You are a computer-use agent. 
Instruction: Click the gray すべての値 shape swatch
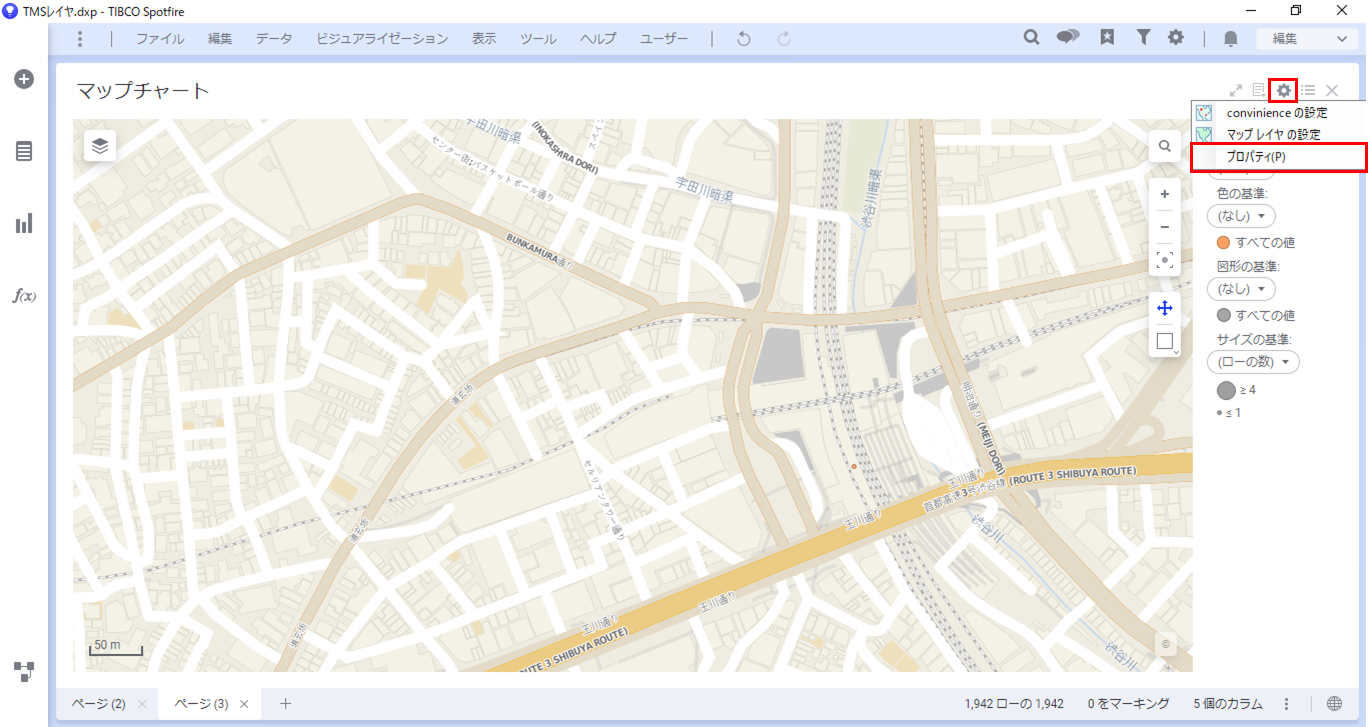pyautogui.click(x=1223, y=316)
